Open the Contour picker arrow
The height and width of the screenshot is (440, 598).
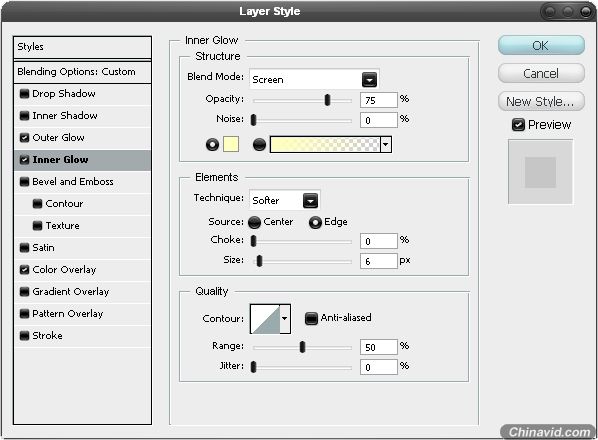[285, 318]
